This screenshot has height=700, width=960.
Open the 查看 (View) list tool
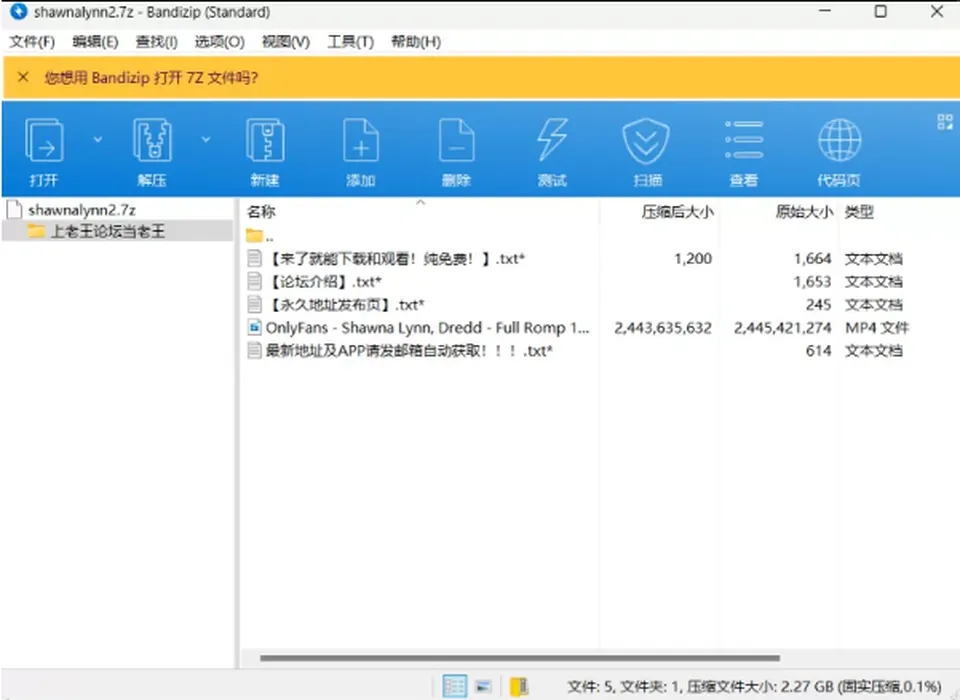[744, 140]
